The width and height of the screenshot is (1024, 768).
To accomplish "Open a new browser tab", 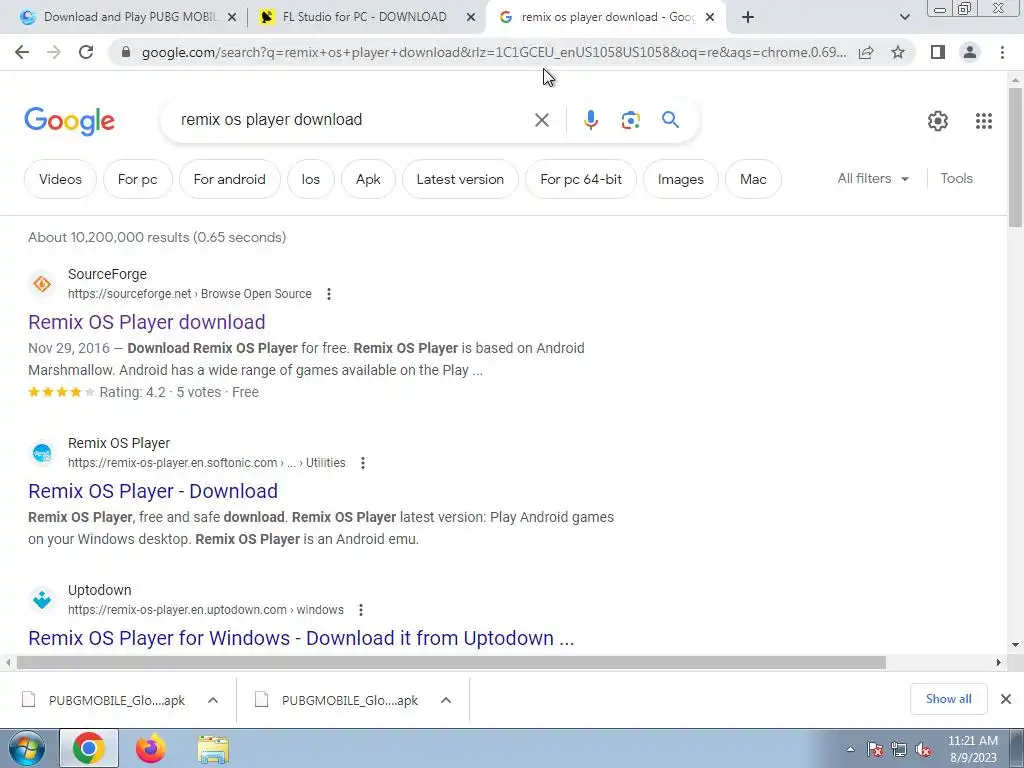I will (748, 17).
